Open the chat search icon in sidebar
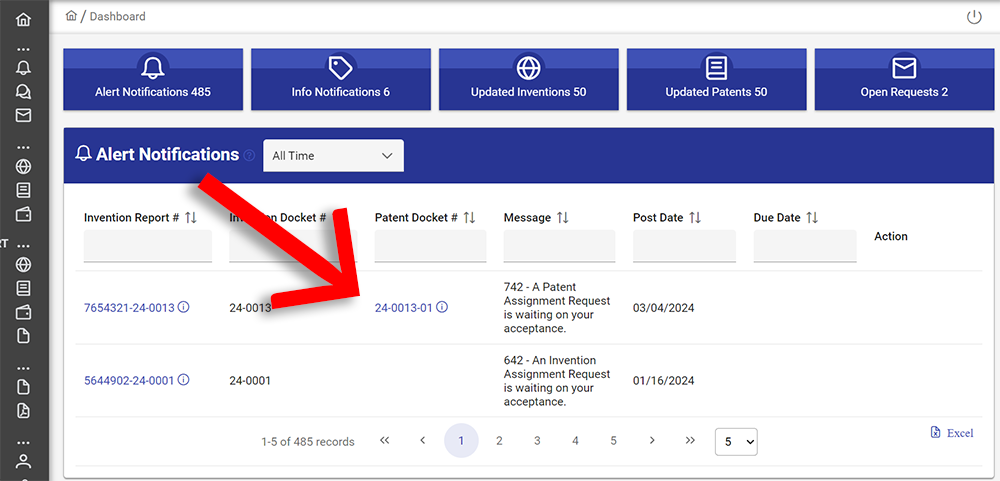The width and height of the screenshot is (1000, 481). (24, 92)
